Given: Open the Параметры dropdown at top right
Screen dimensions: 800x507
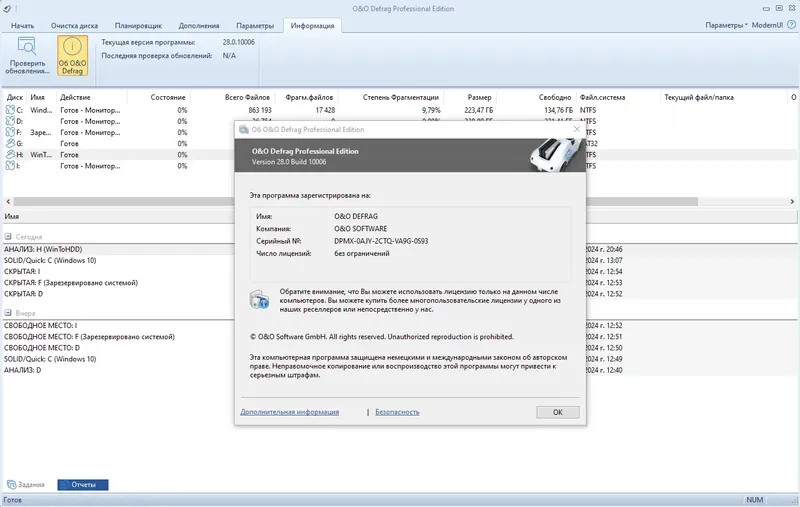Looking at the screenshot, I should point(726,25).
